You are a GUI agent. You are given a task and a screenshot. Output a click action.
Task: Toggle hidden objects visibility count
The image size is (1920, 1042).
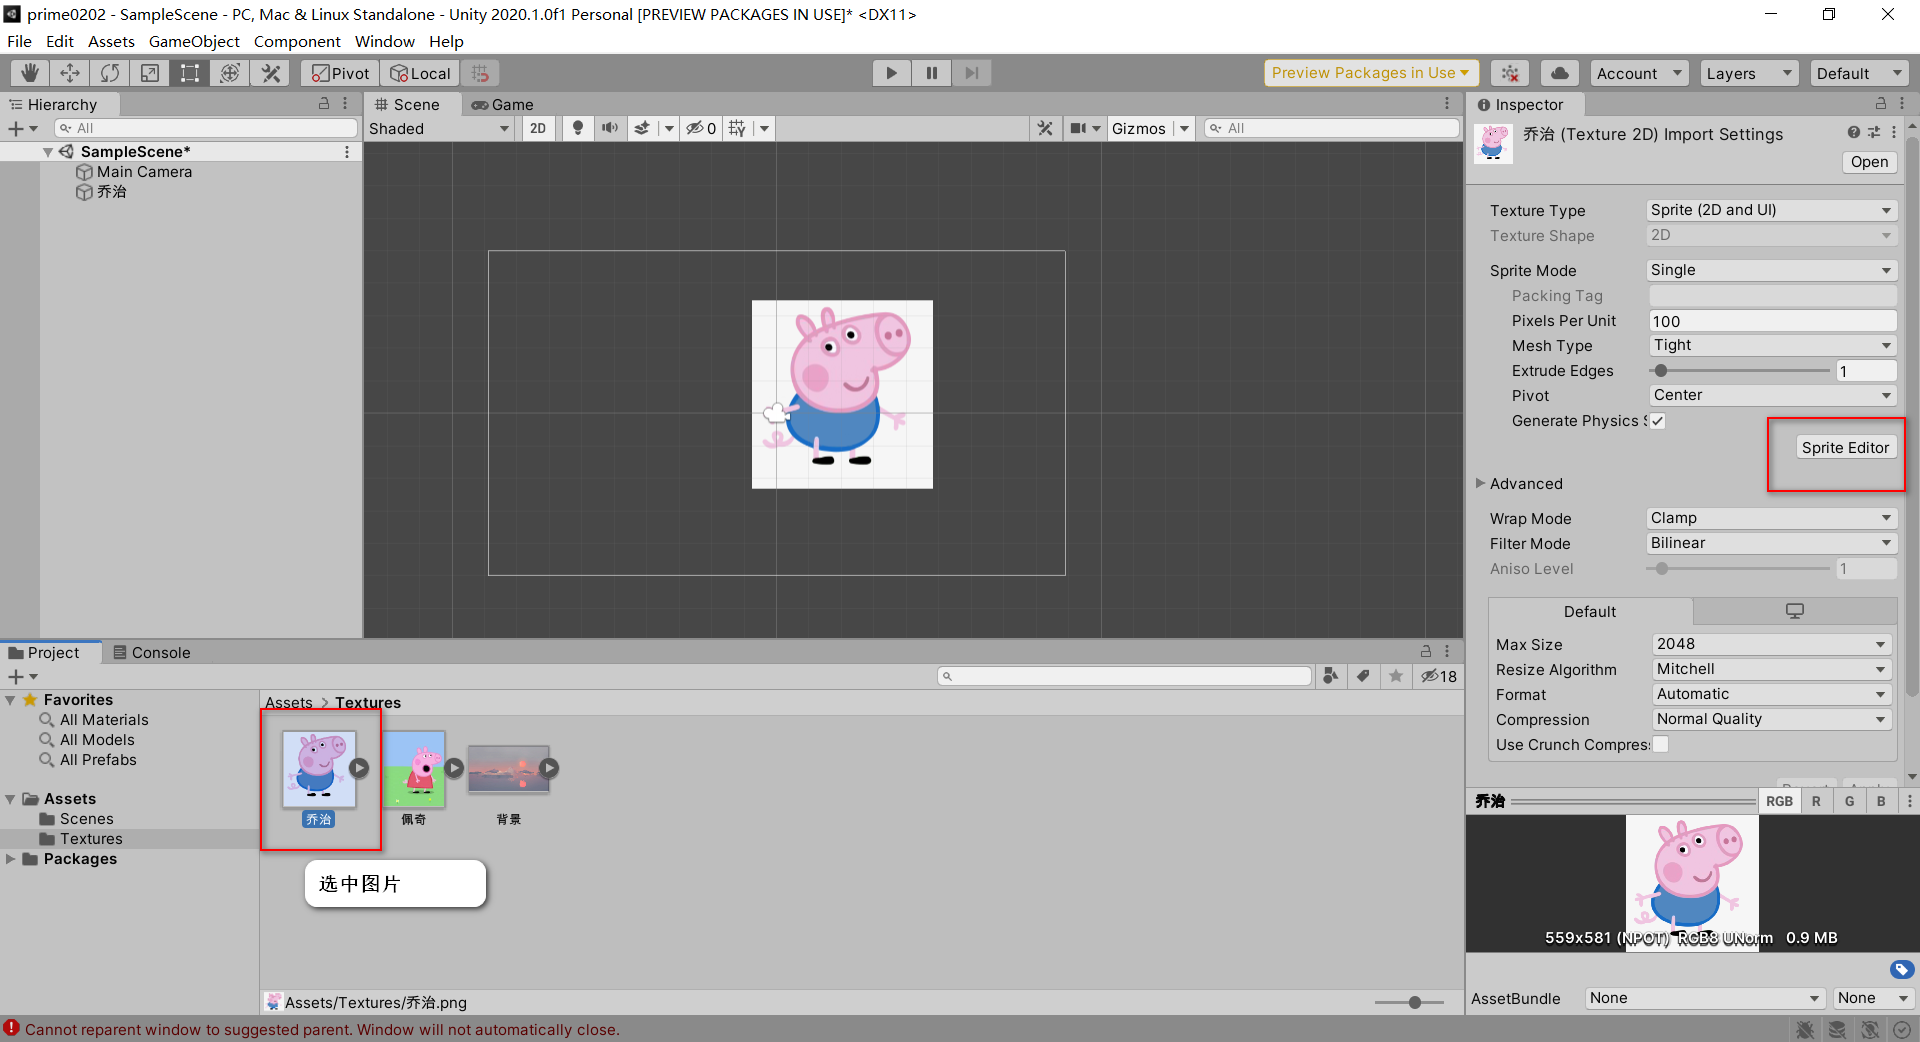point(700,128)
